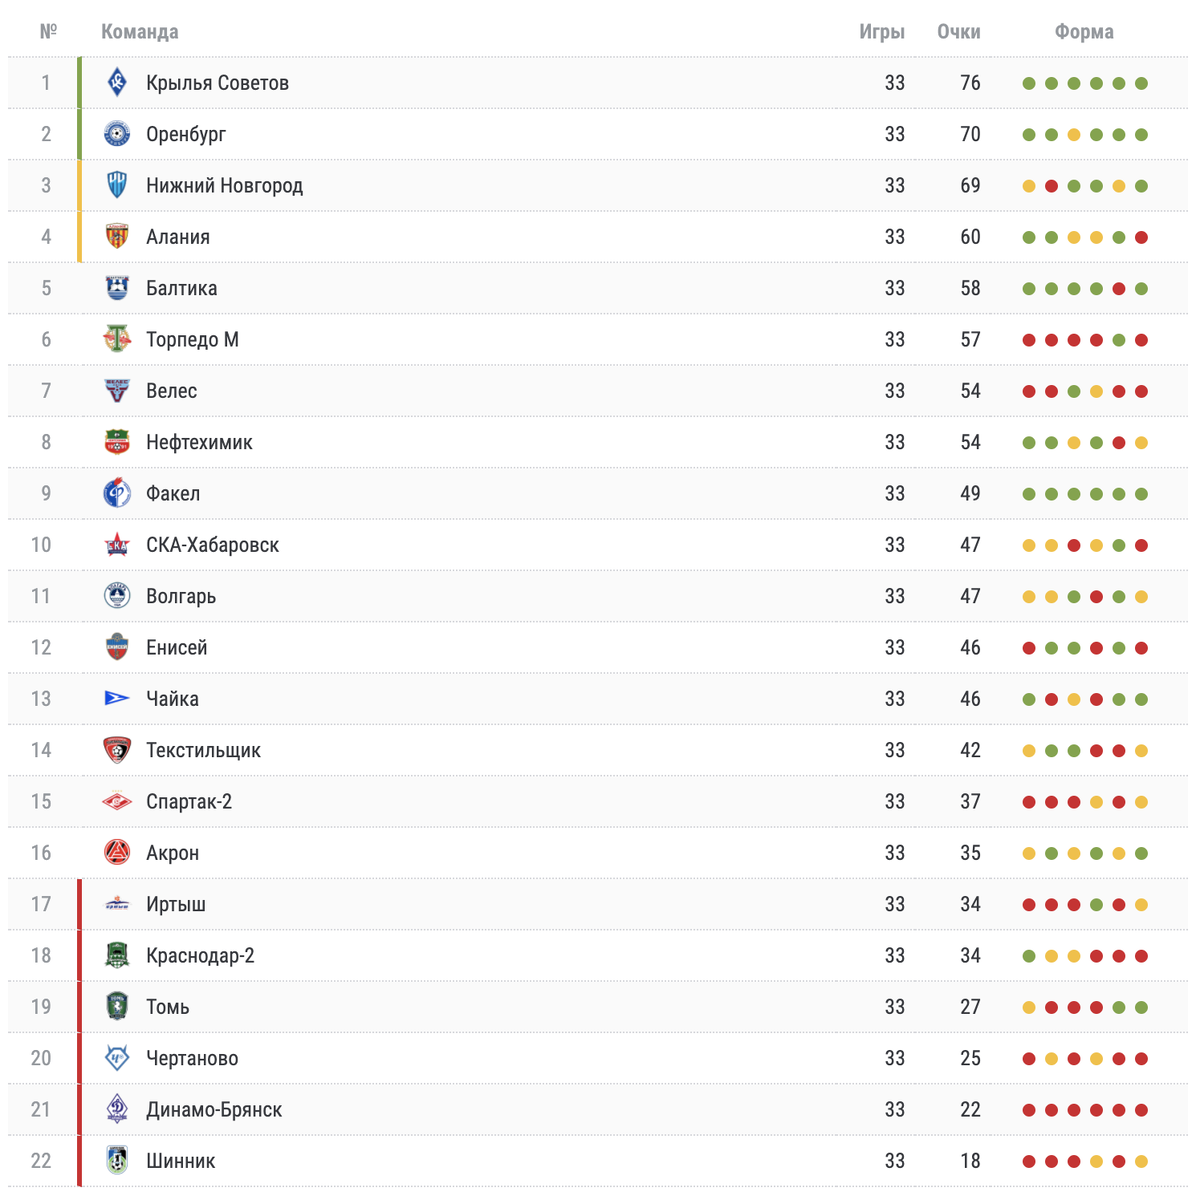1196x1200 pixels.
Task: Click the Команда column header
Action: (x=139, y=32)
